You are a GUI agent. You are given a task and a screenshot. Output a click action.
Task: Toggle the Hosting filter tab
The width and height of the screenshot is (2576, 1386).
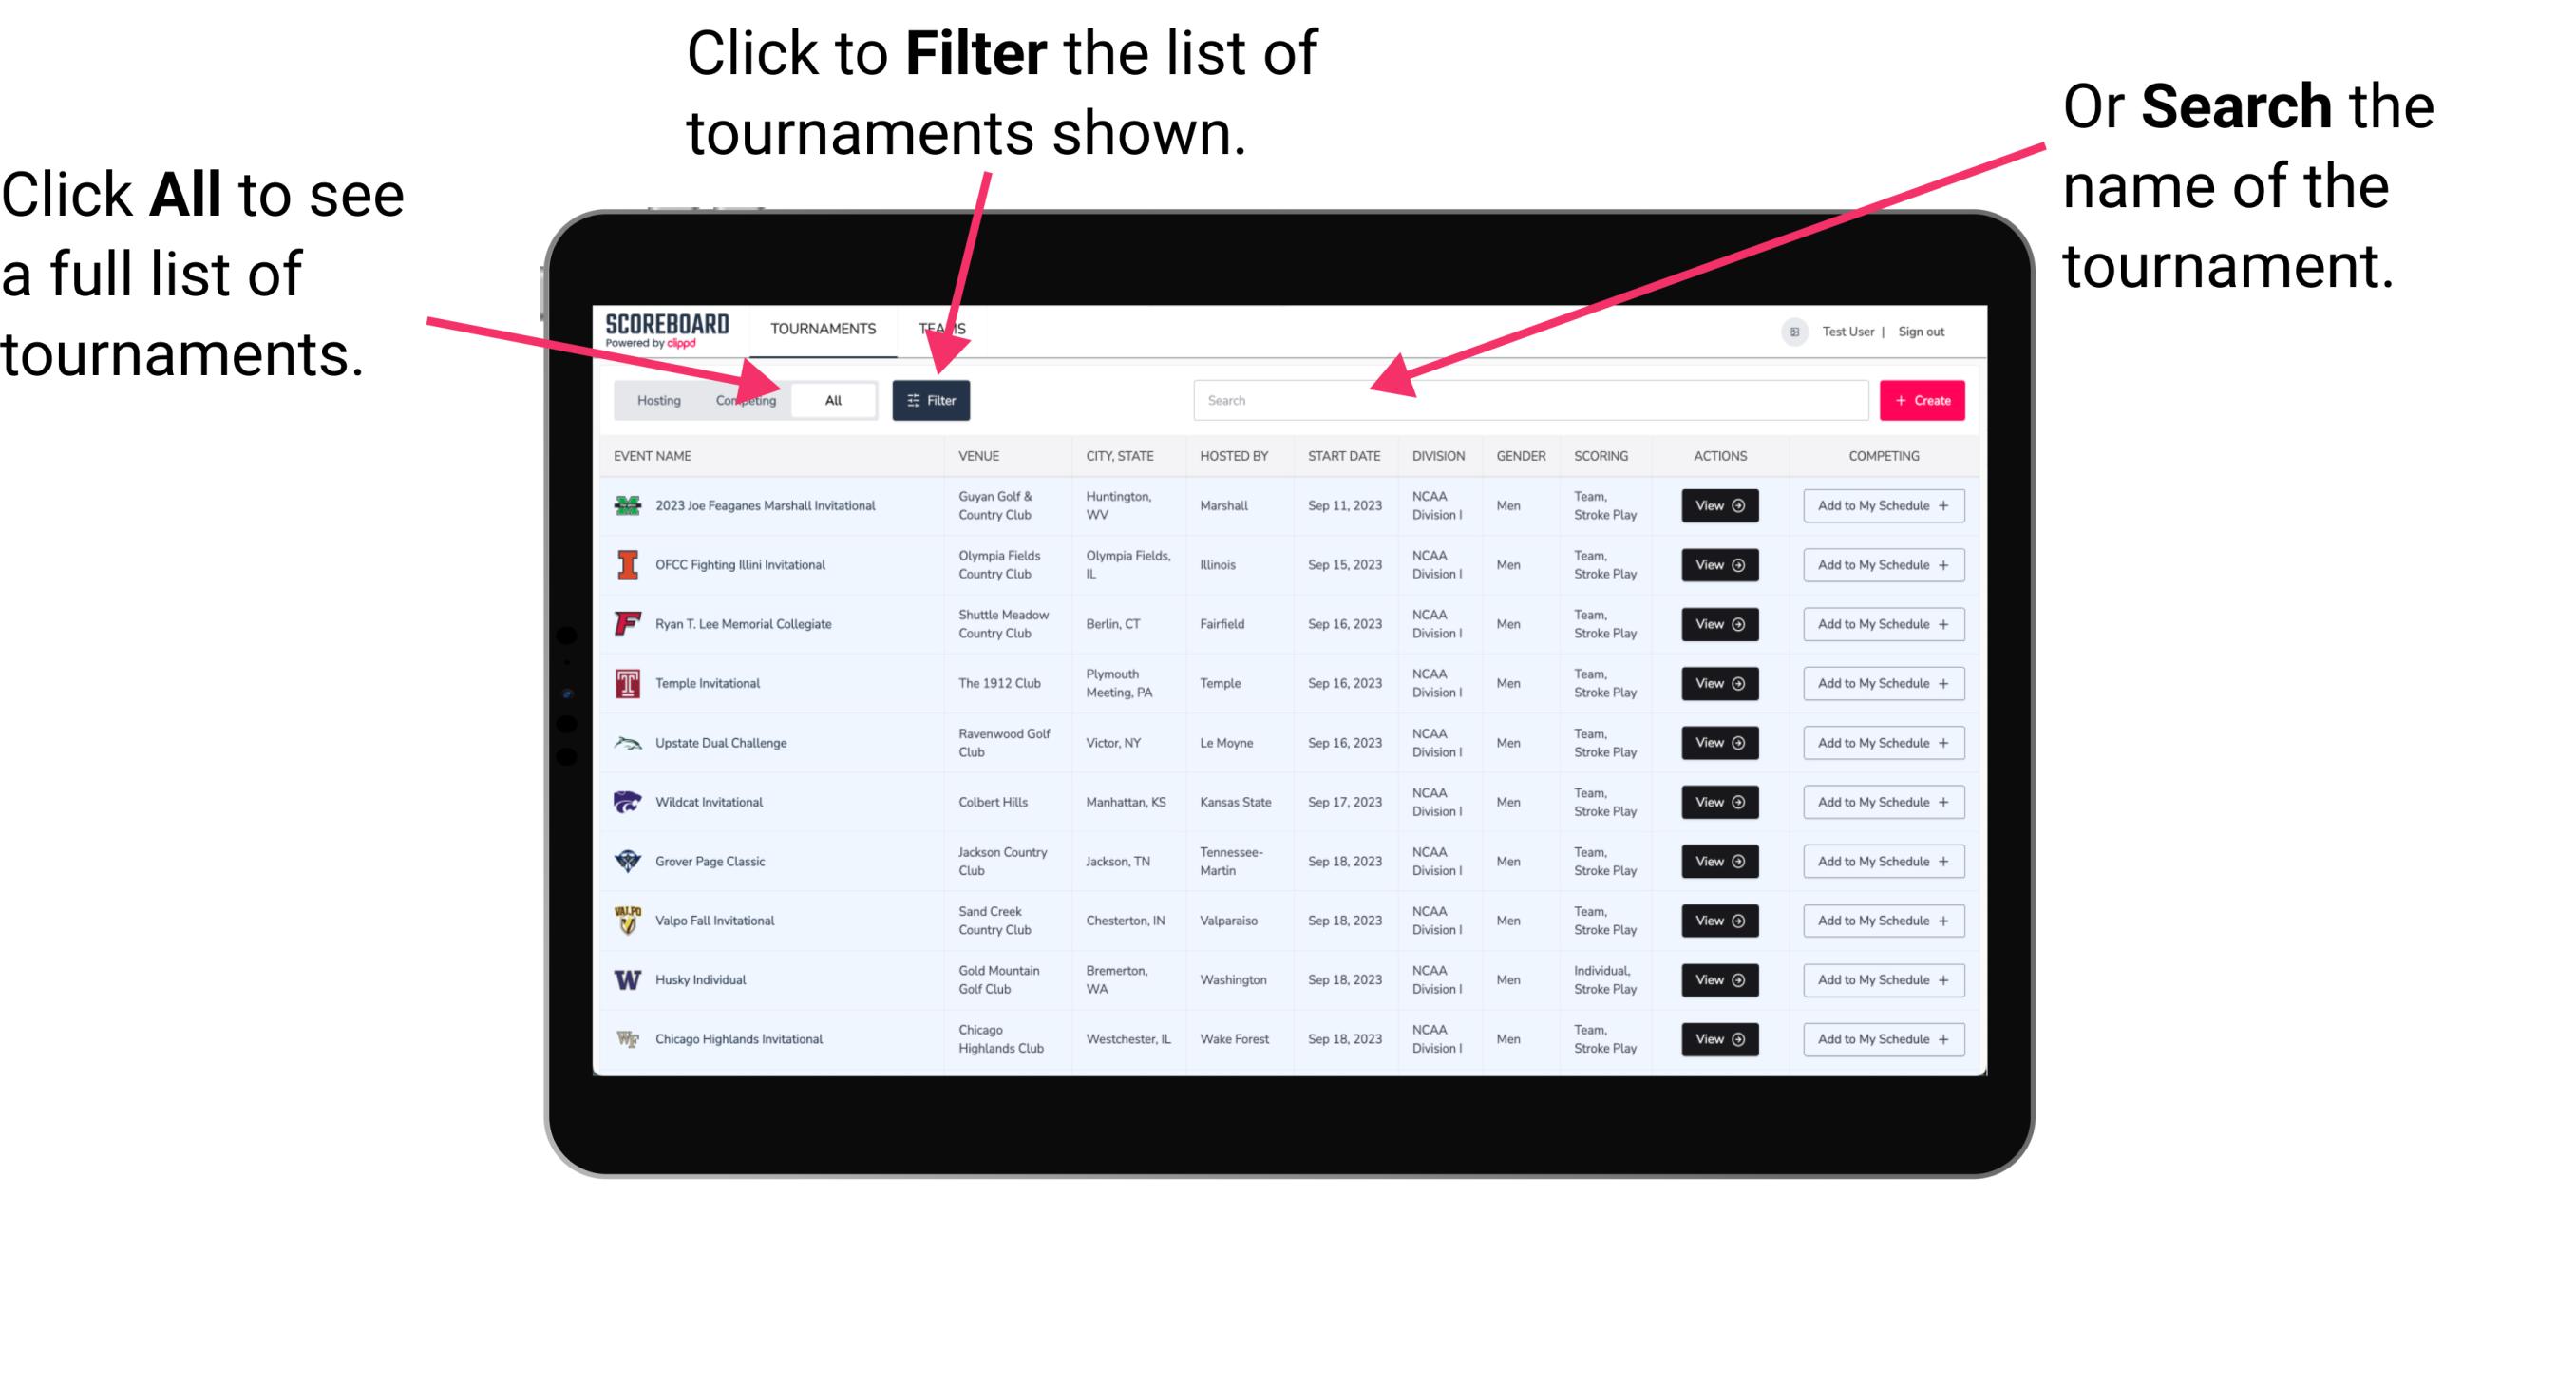(655, 399)
